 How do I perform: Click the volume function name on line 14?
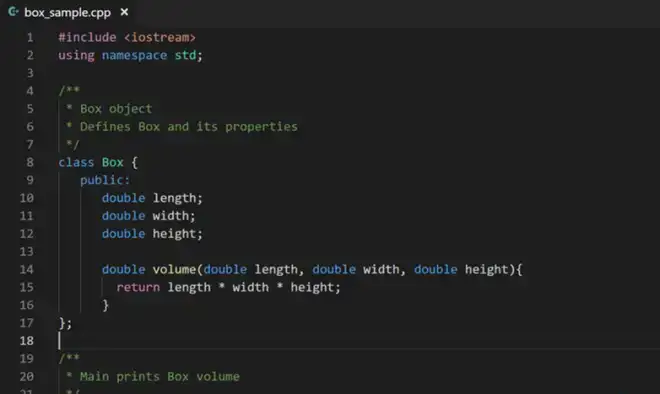[174, 269]
